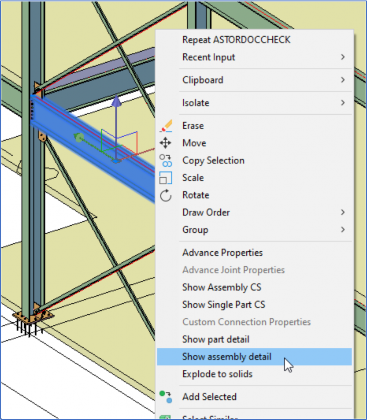Click the Erase icon in context menu
Image resolution: width=367 pixels, height=420 pixels.
pos(166,126)
